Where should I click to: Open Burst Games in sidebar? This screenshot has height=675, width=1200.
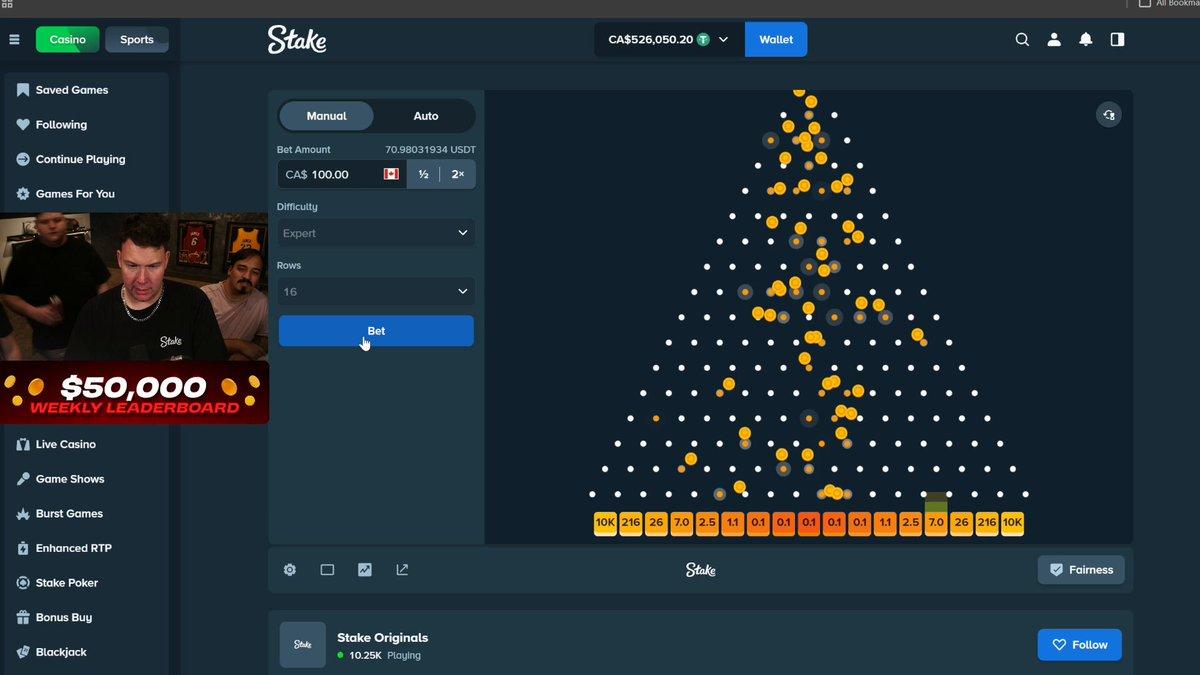(86, 514)
